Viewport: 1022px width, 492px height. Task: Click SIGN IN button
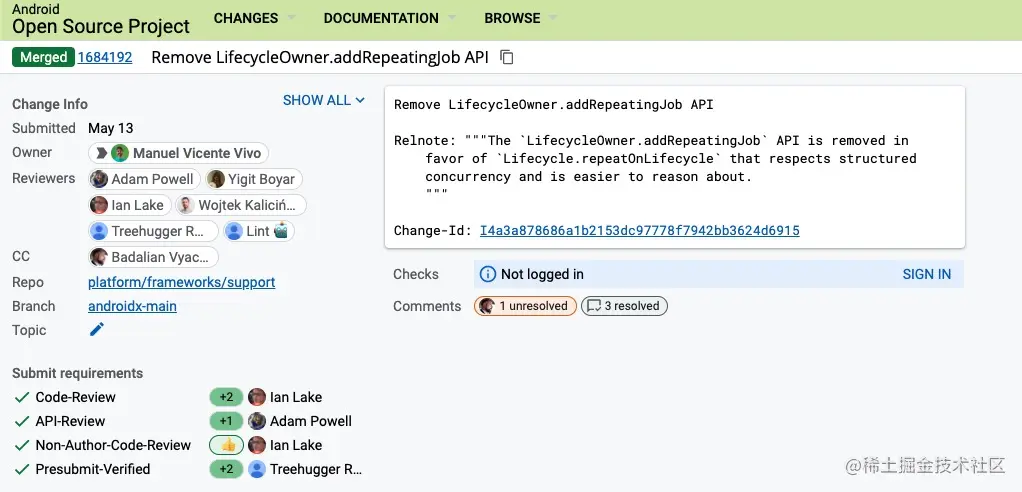point(926,274)
